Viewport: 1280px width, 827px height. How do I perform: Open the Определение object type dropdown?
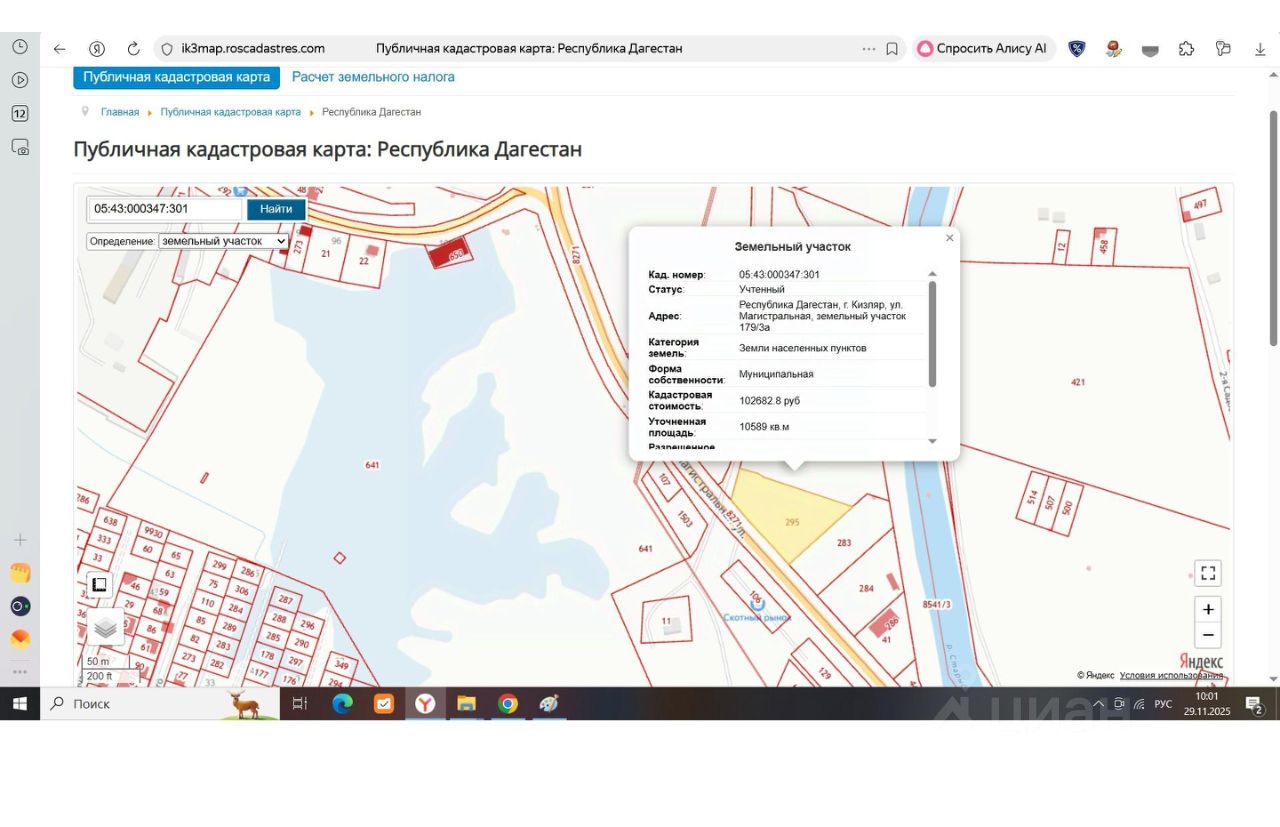(x=223, y=241)
